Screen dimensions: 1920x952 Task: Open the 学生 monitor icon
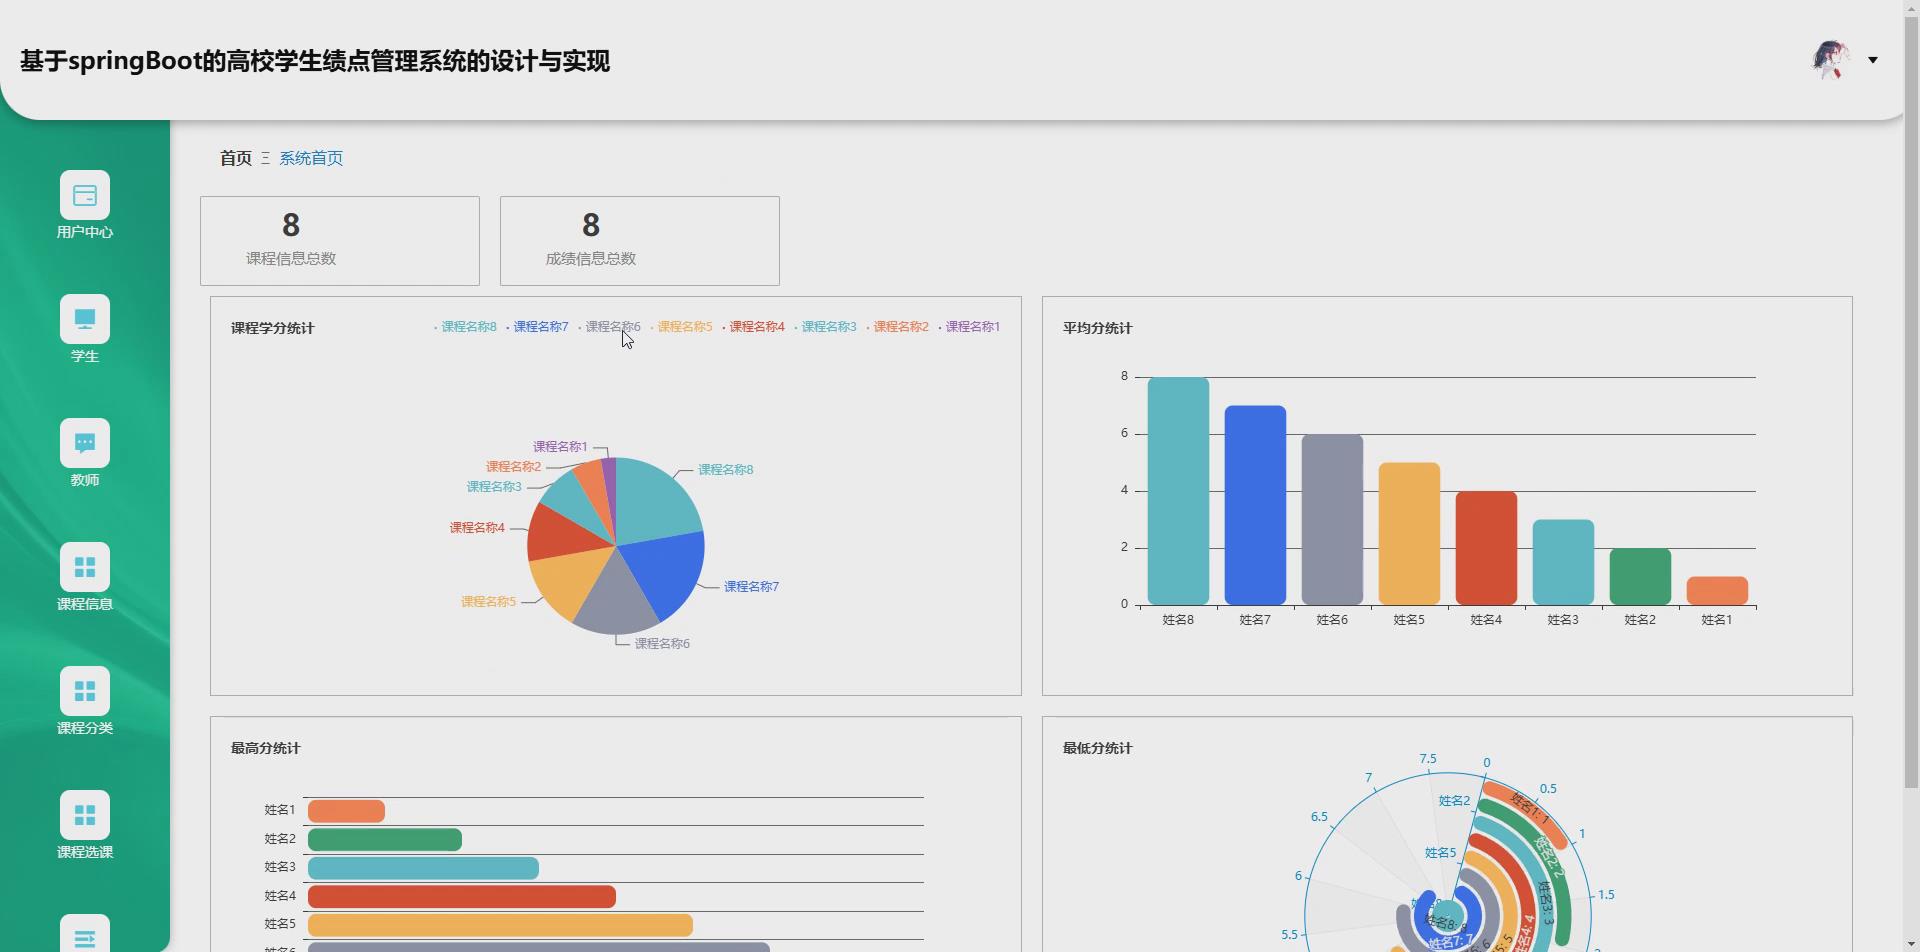(x=85, y=319)
